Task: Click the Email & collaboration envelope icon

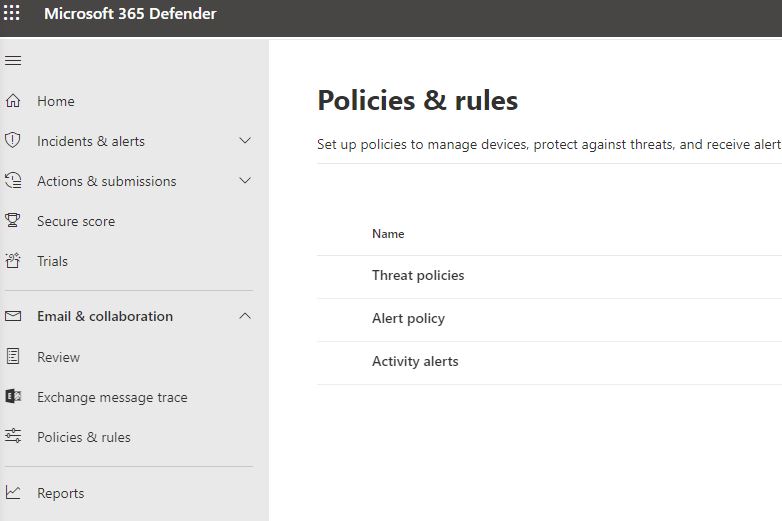Action: point(13,316)
